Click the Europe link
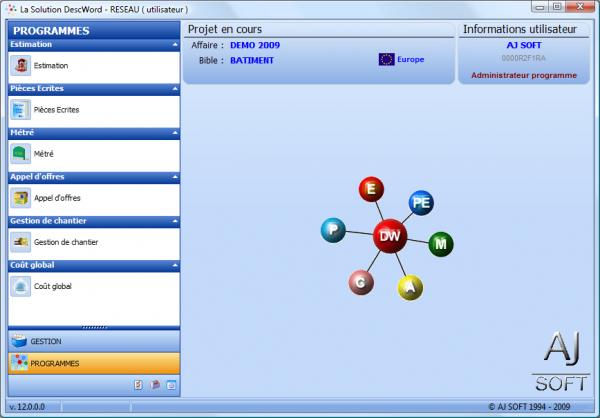This screenshot has height=418, width=600. click(x=411, y=59)
